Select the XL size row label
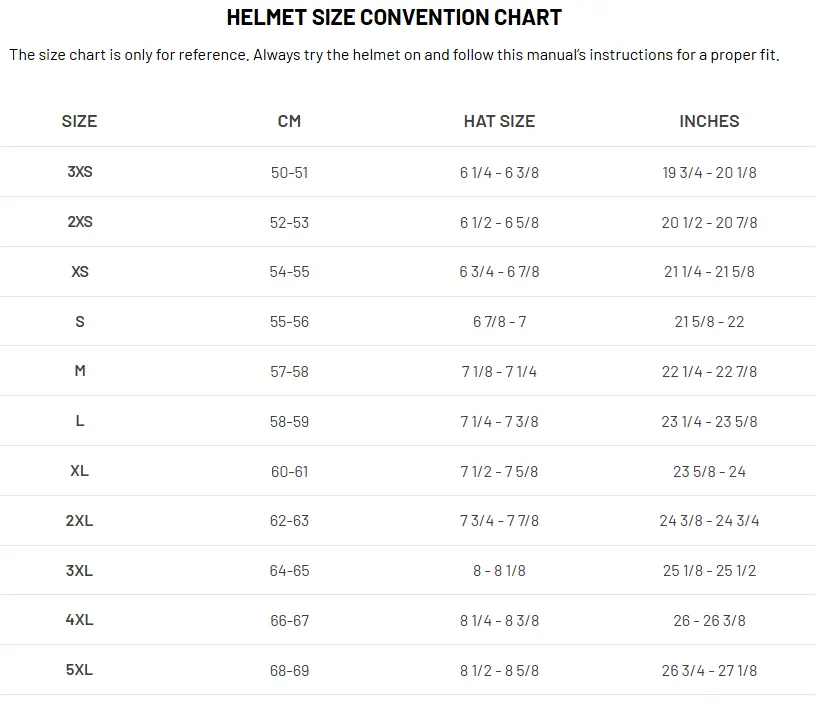Image resolution: width=833 pixels, height=718 pixels. click(x=80, y=471)
